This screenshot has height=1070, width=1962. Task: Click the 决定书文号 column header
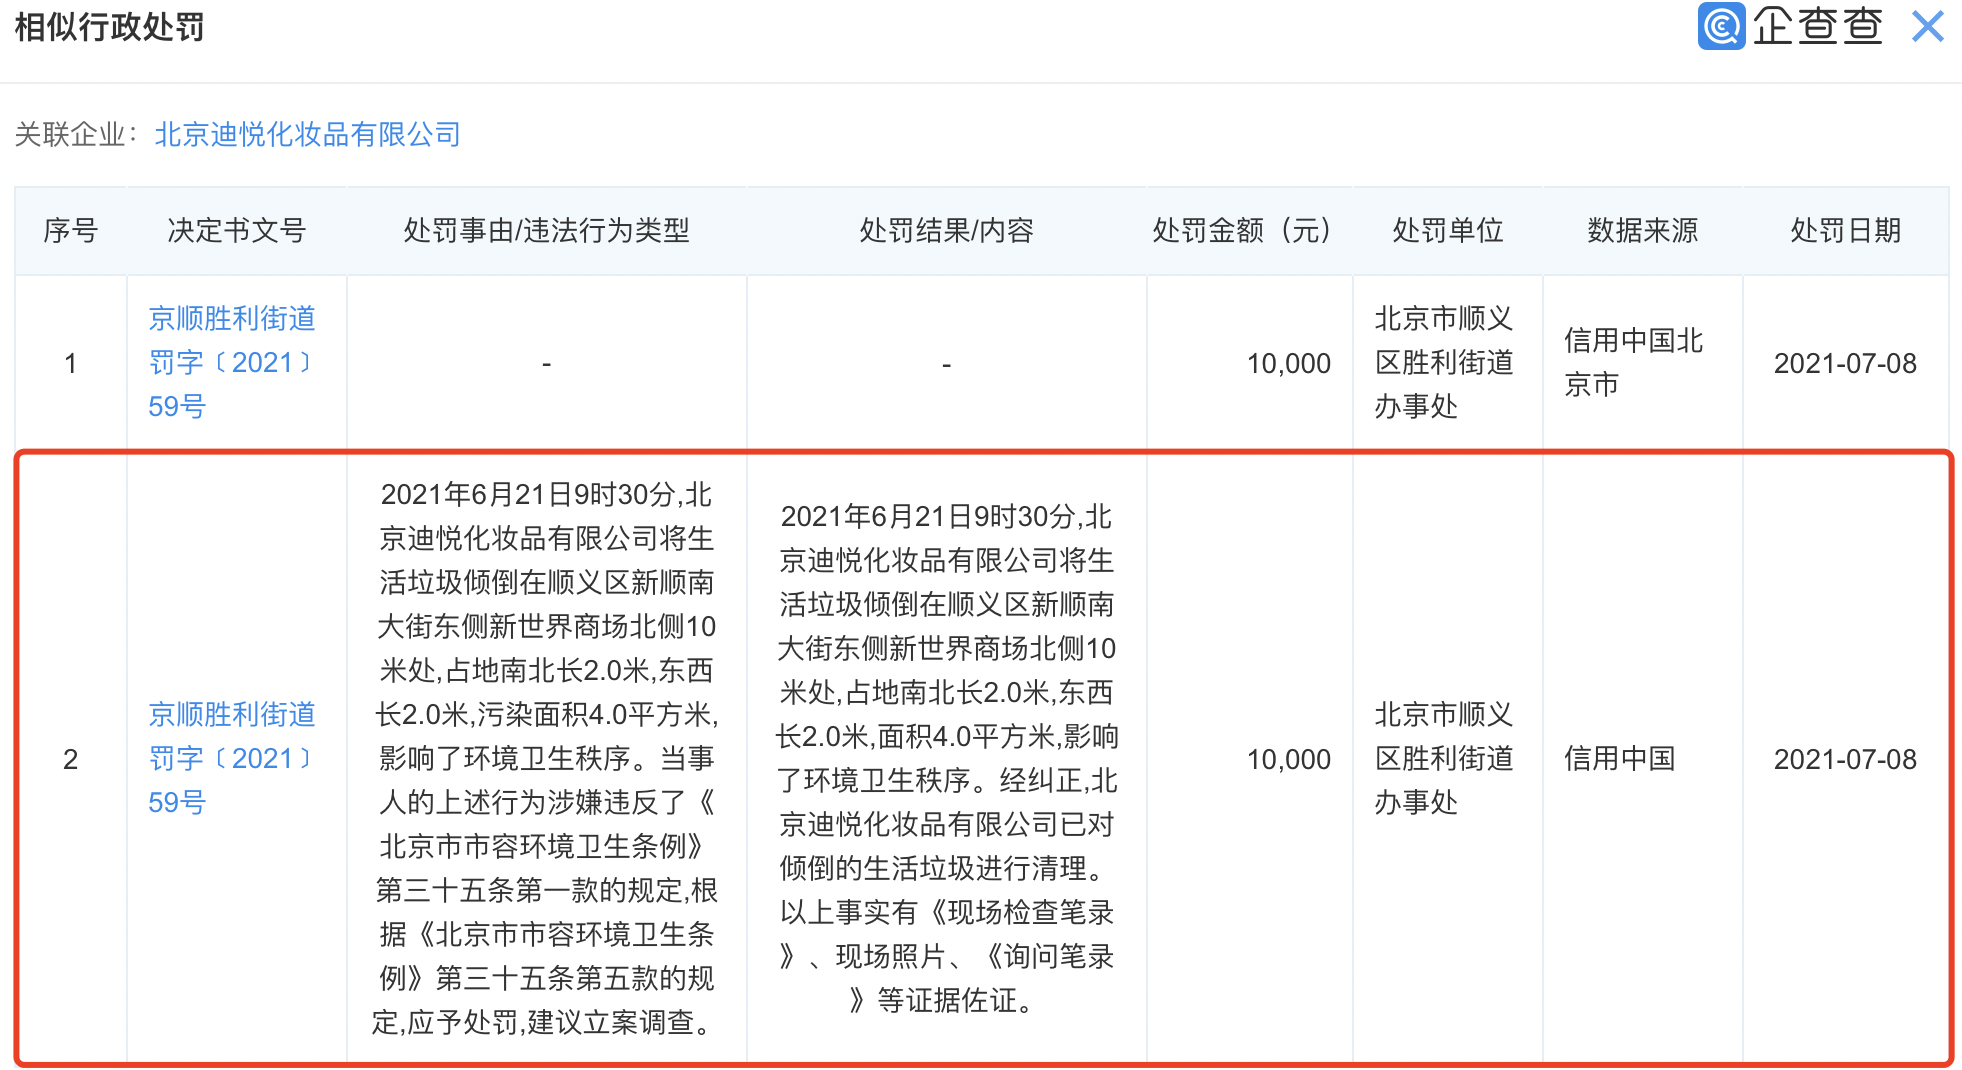point(236,231)
